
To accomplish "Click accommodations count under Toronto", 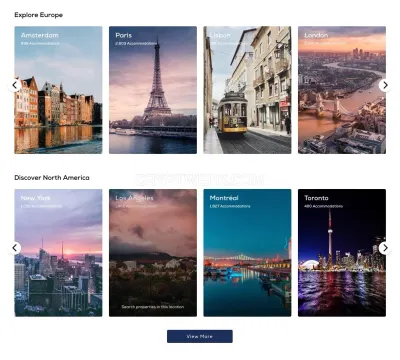I will coord(323,206).
